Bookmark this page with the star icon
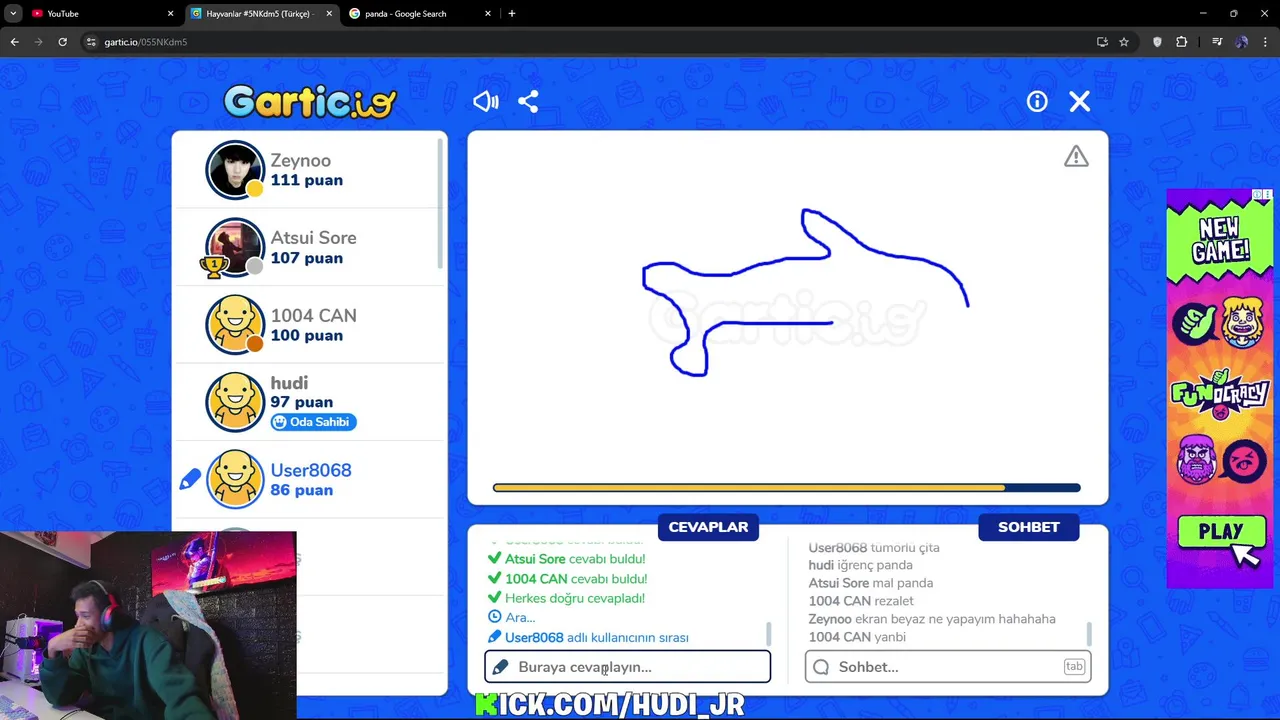The image size is (1280, 720). click(x=1124, y=42)
